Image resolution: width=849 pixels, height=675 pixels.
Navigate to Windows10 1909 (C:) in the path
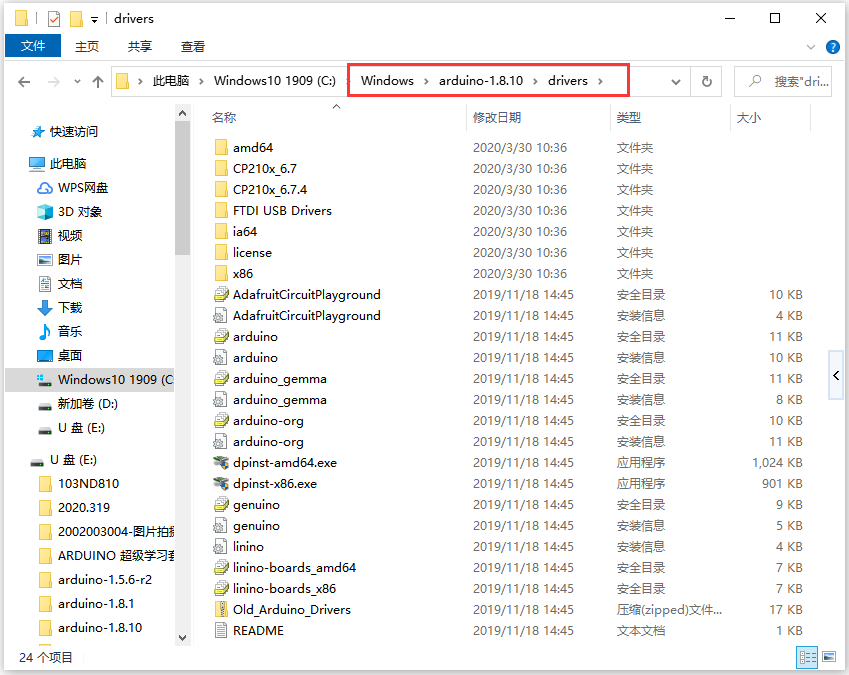click(275, 81)
